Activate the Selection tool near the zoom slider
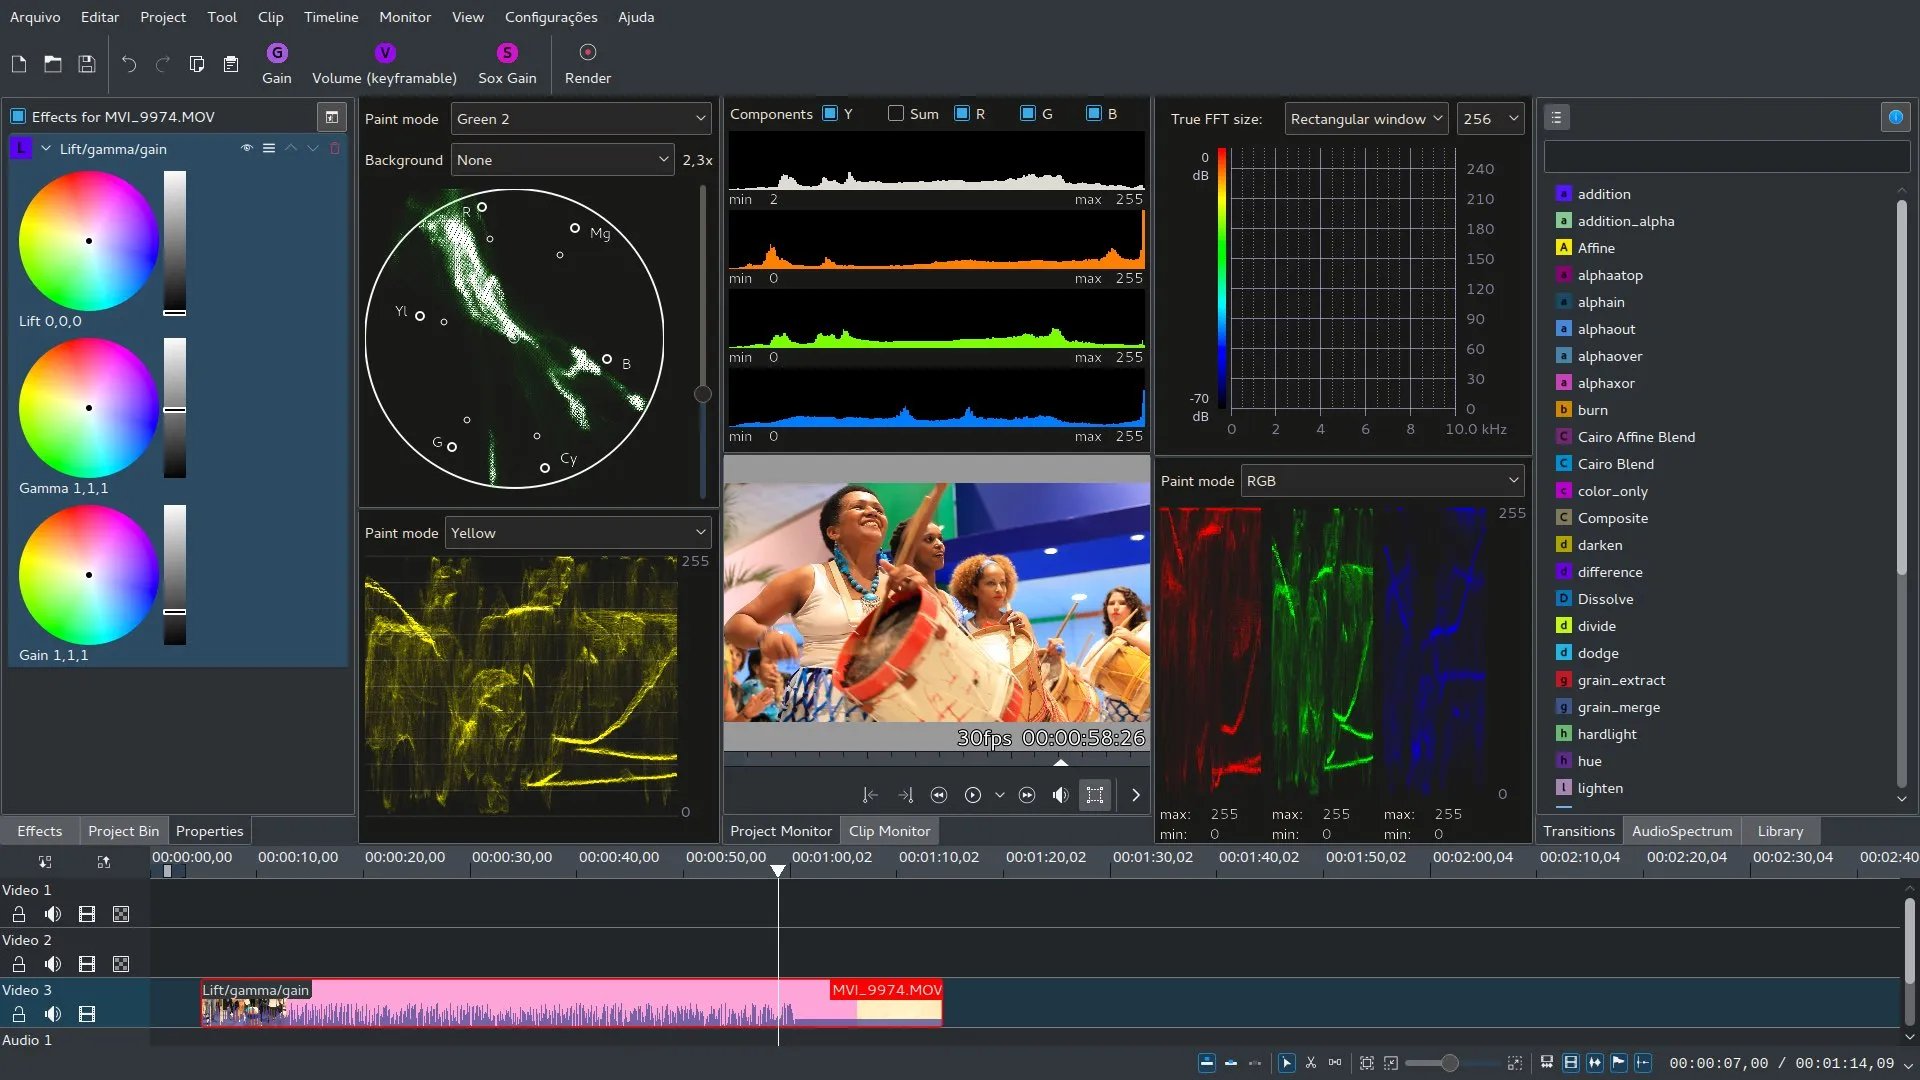 (1286, 1063)
